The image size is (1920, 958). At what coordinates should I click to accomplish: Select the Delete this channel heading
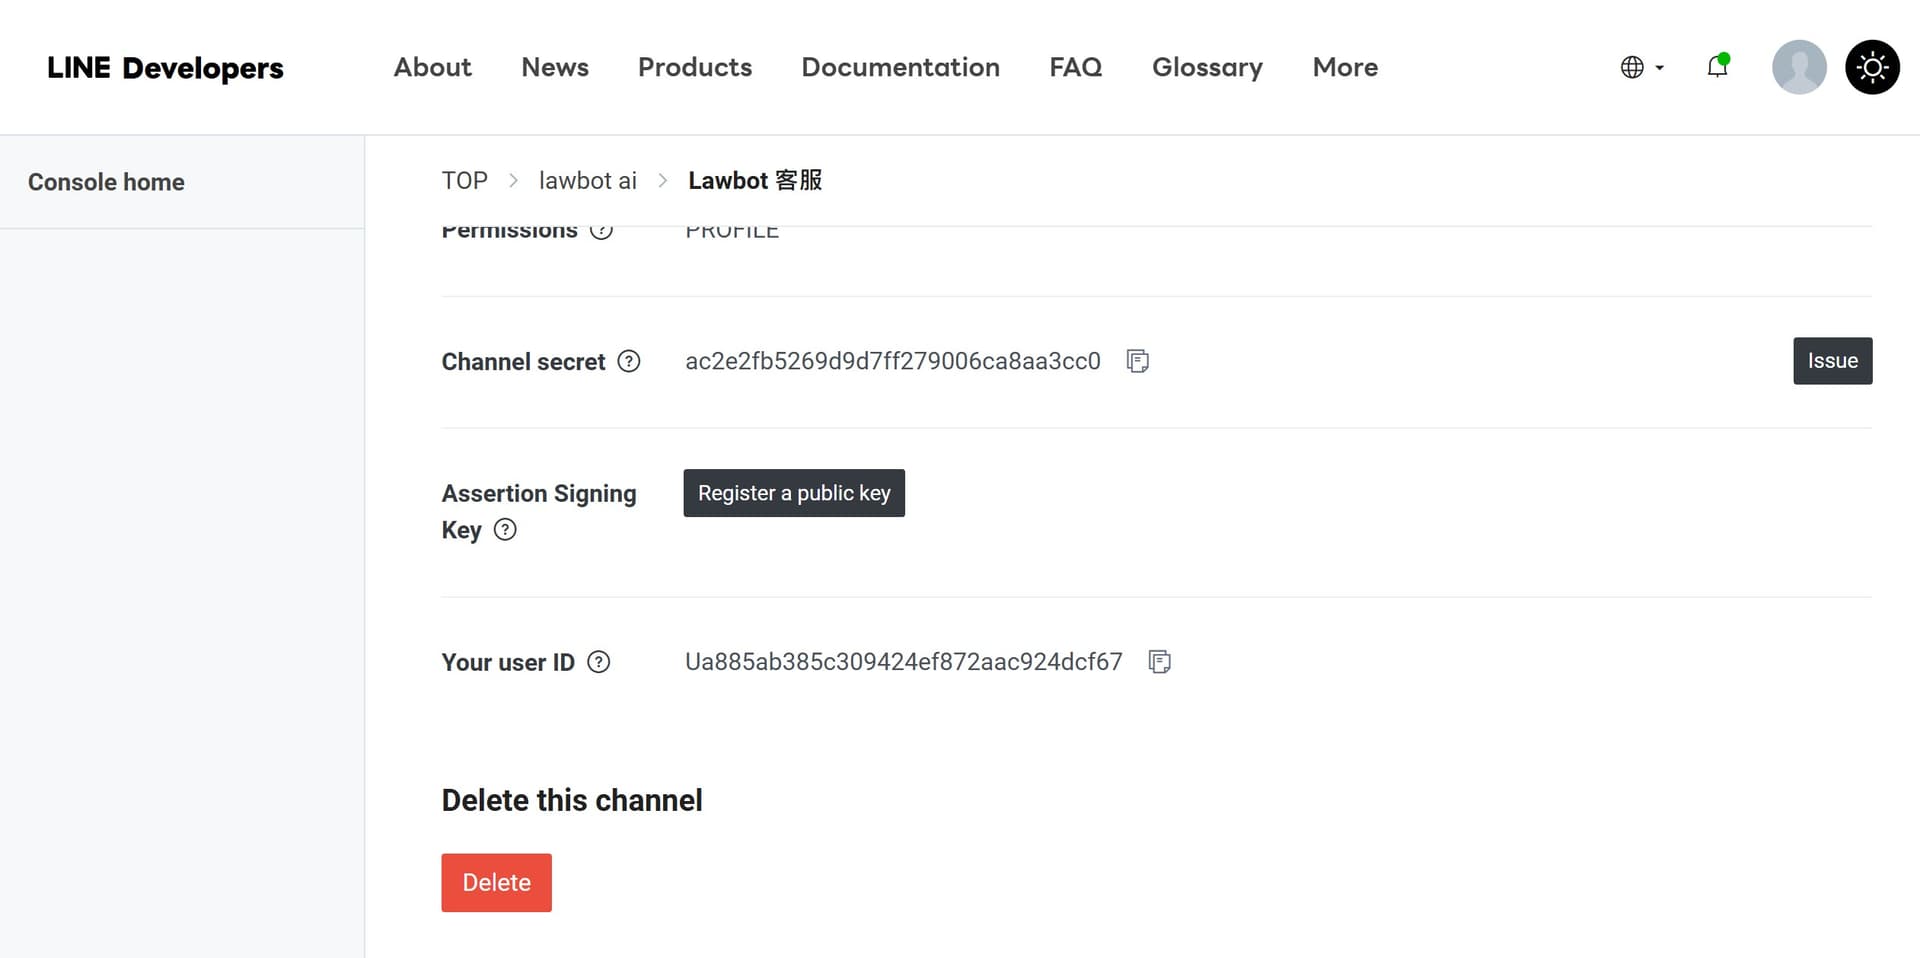click(572, 800)
